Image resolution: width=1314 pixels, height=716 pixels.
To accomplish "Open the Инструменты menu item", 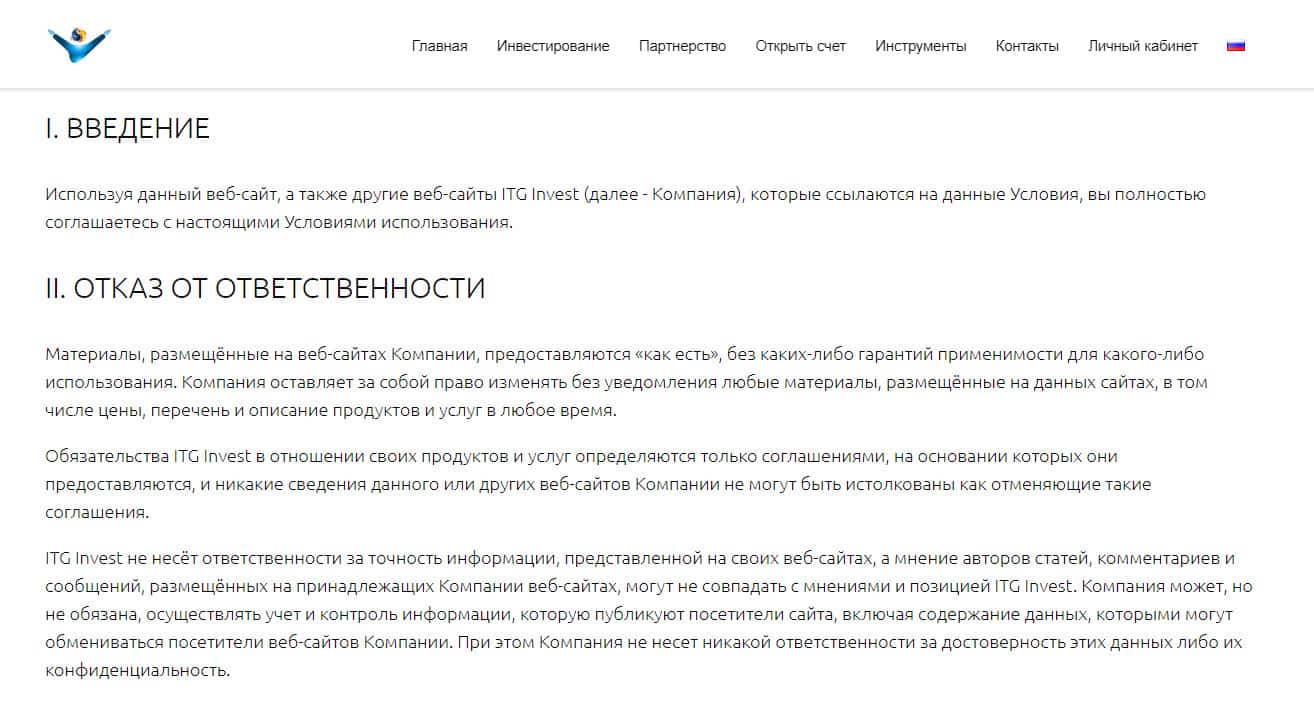I will pyautogui.click(x=920, y=46).
